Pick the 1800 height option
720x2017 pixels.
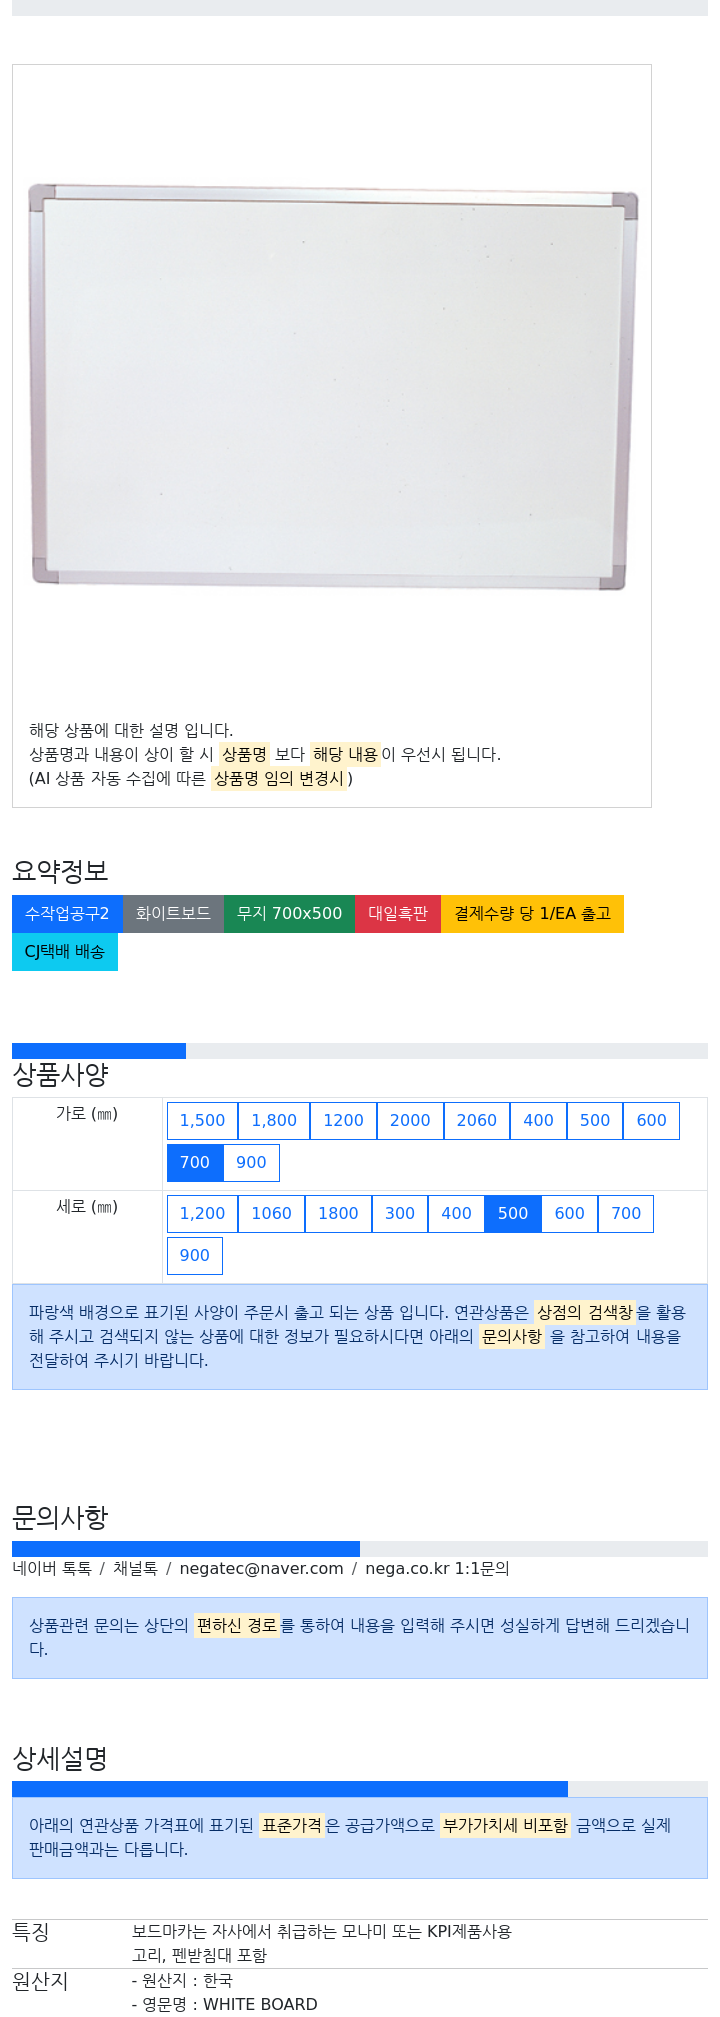pos(338,1214)
